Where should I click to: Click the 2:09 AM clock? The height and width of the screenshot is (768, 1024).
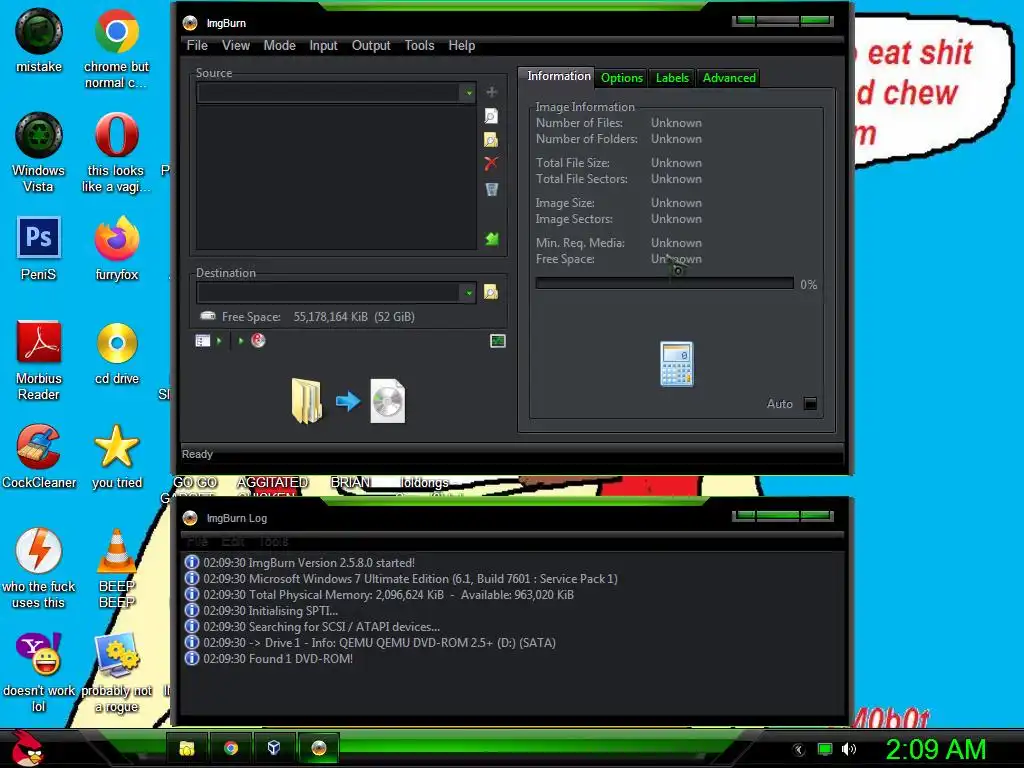pos(935,749)
